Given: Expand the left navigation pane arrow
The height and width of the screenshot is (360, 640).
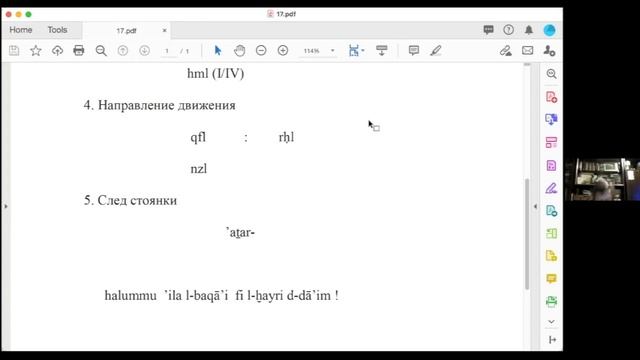Looking at the screenshot, I should (x=6, y=207).
